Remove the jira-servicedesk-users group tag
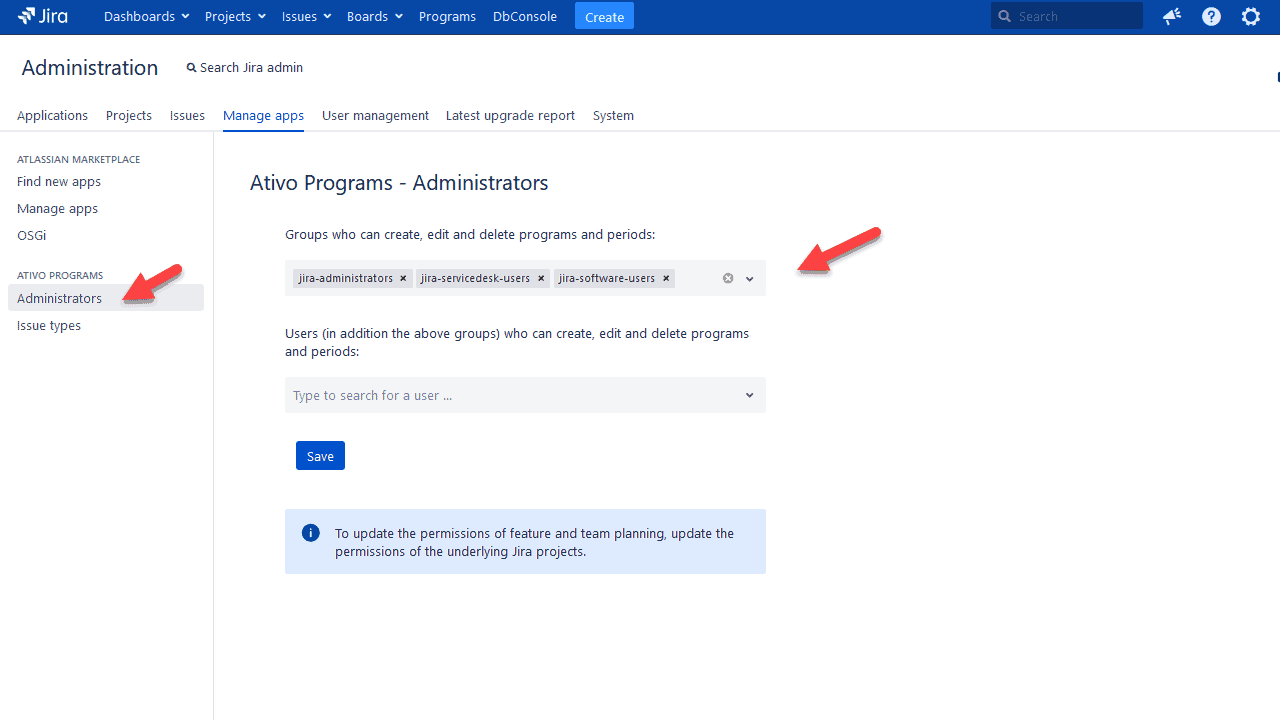Viewport: 1280px width, 720px height. pos(541,278)
